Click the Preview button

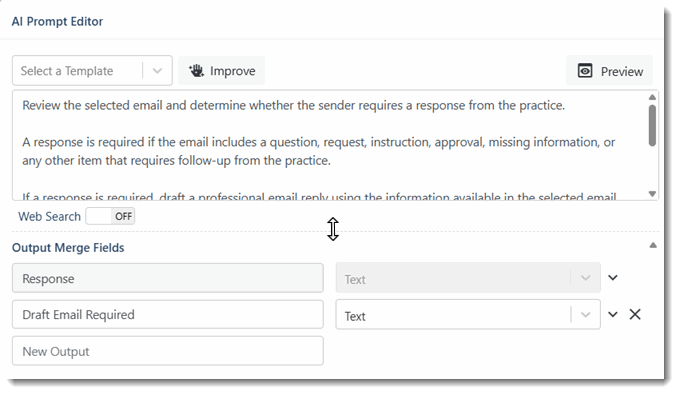coord(609,71)
